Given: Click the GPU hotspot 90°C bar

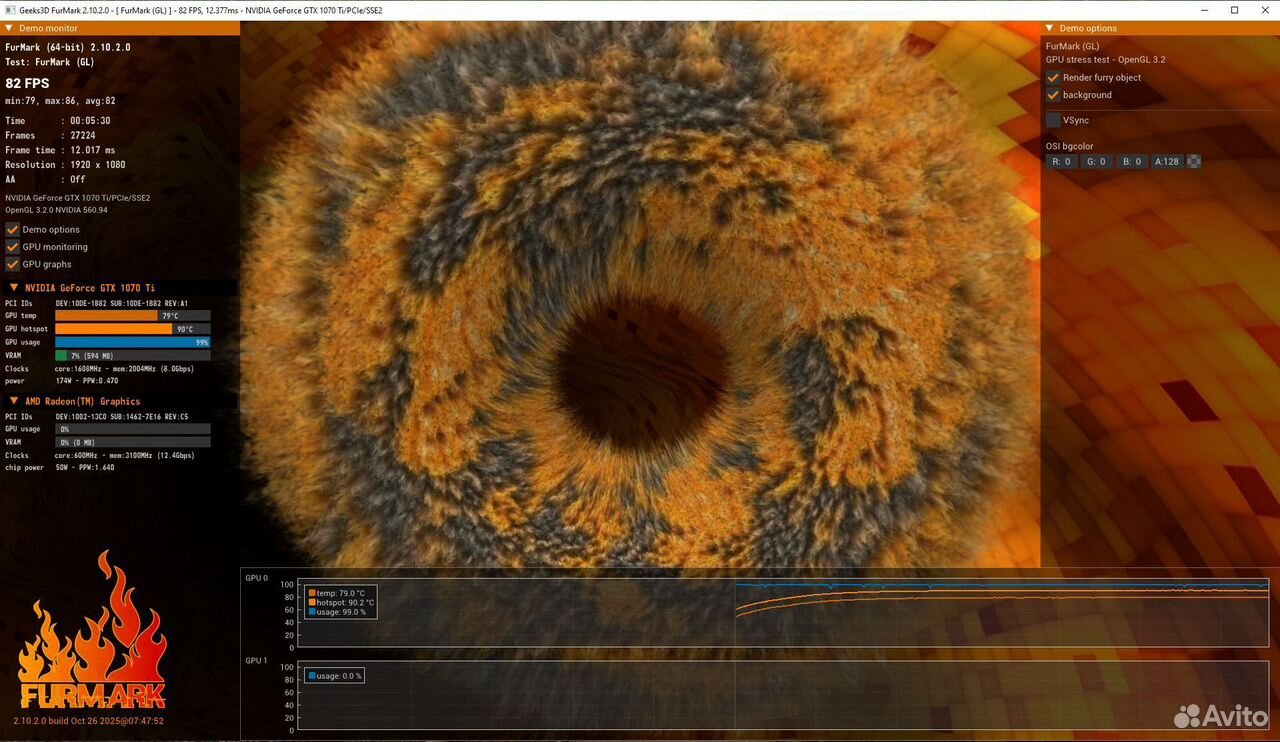Looking at the screenshot, I should [132, 329].
